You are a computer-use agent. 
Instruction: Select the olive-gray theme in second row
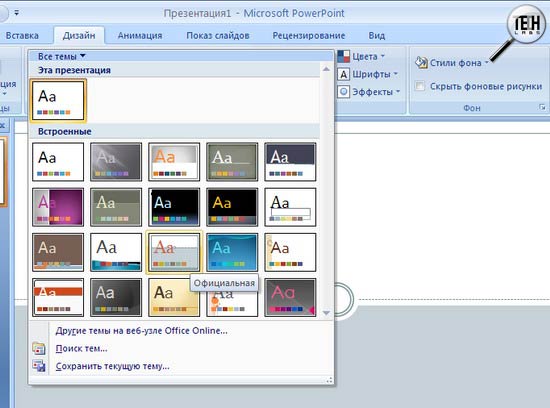point(116,207)
